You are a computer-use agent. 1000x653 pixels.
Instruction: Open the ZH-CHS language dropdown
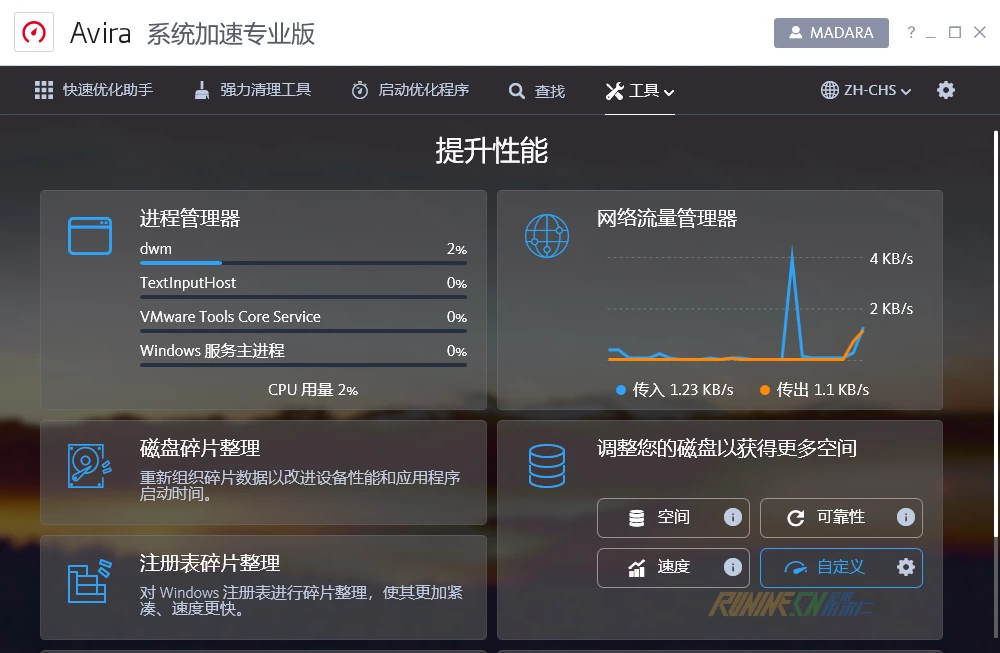pos(866,91)
